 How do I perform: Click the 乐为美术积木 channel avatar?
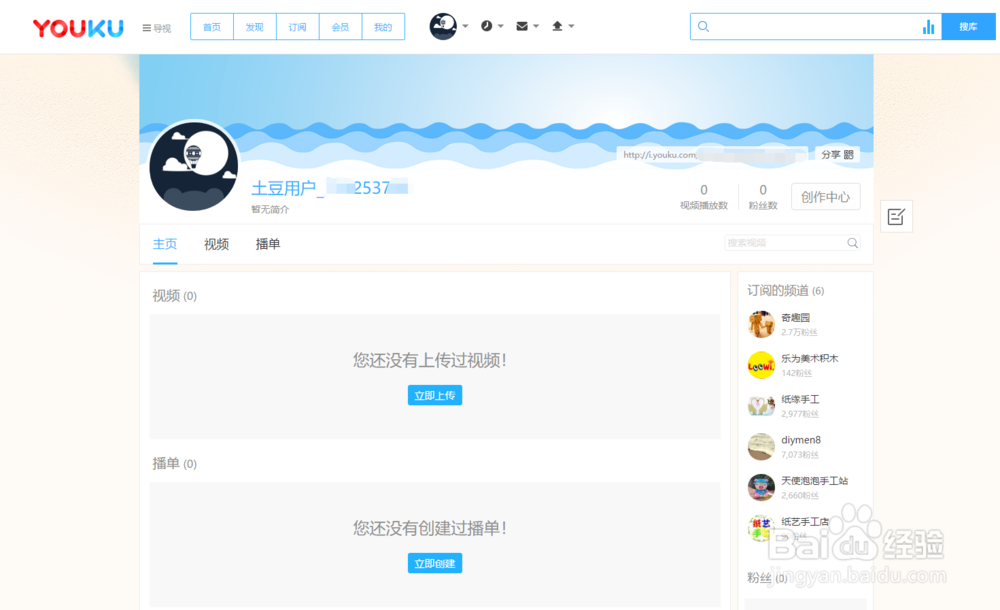[x=761, y=365]
